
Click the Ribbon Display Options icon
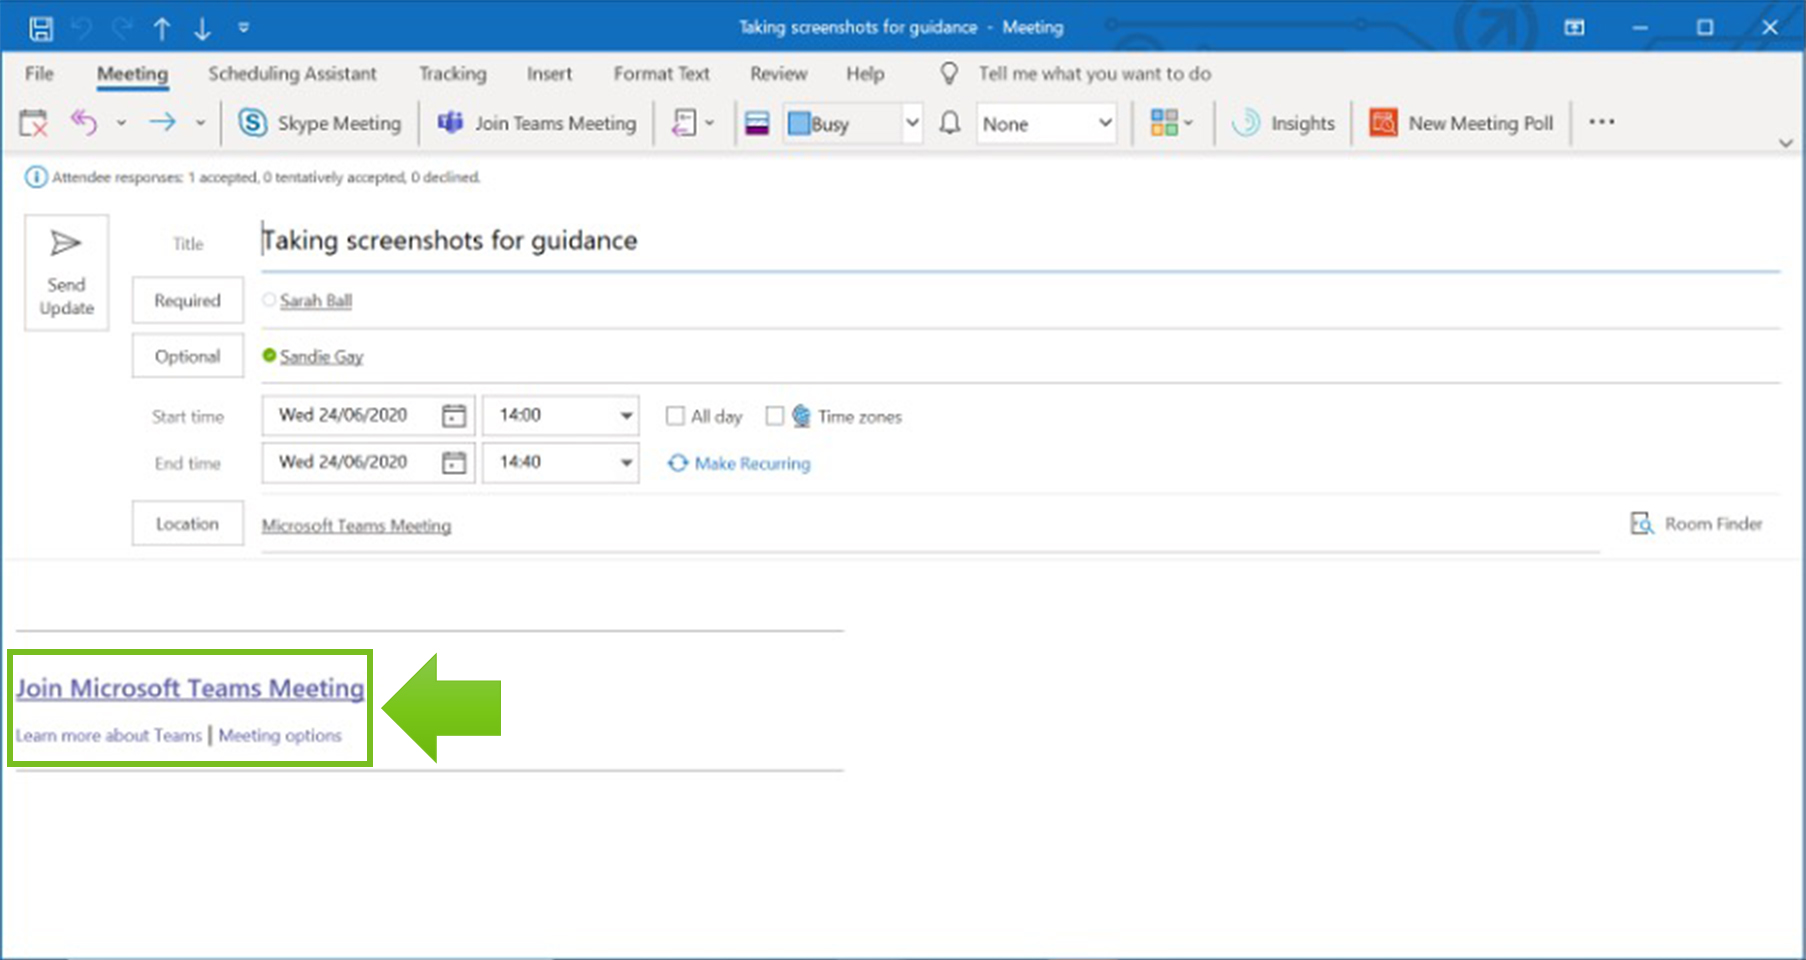click(1574, 28)
